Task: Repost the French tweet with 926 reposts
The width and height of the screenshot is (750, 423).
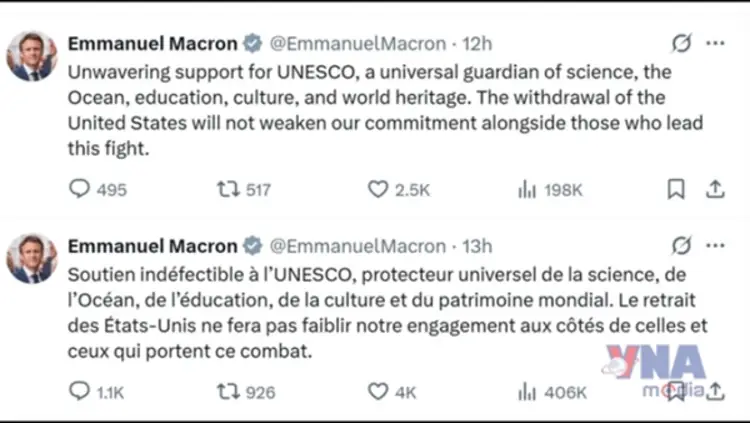Action: (228, 392)
